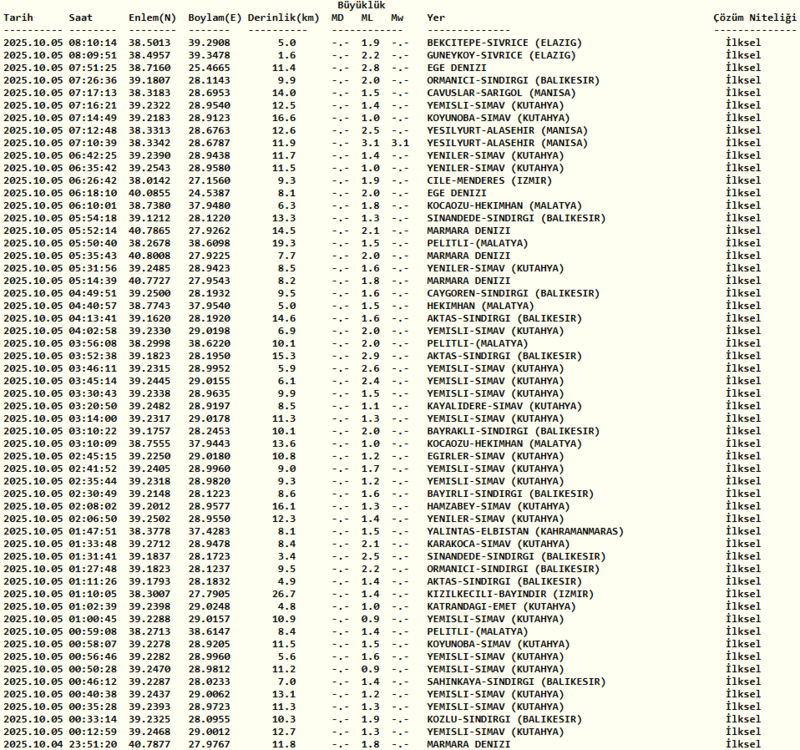Image resolution: width=800 pixels, height=750 pixels.
Task: Select the Yer column header
Action: point(436,18)
